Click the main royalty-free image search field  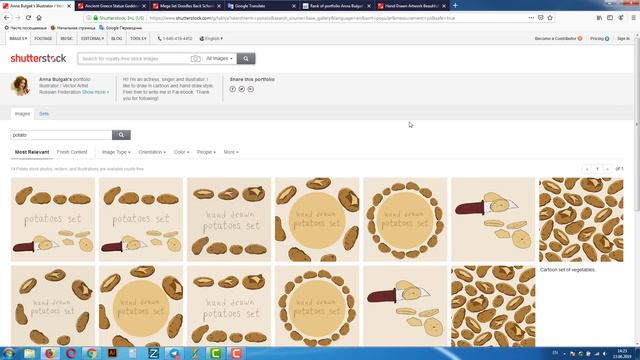coord(135,59)
